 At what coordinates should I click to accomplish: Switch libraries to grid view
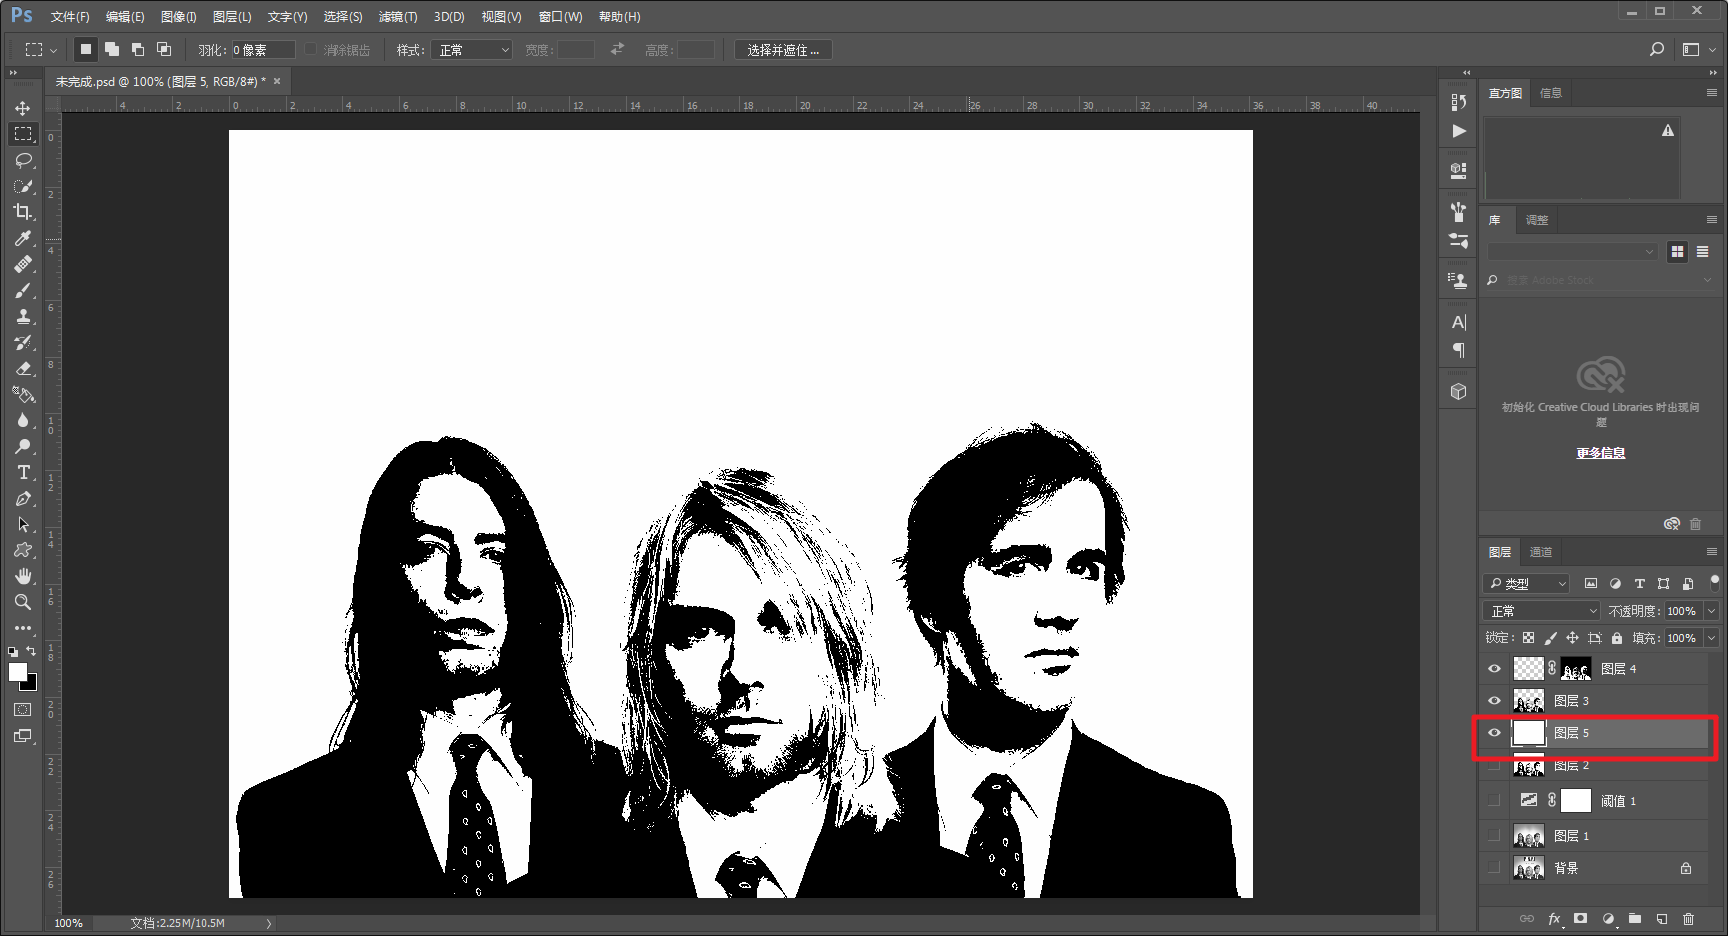pyautogui.click(x=1677, y=252)
